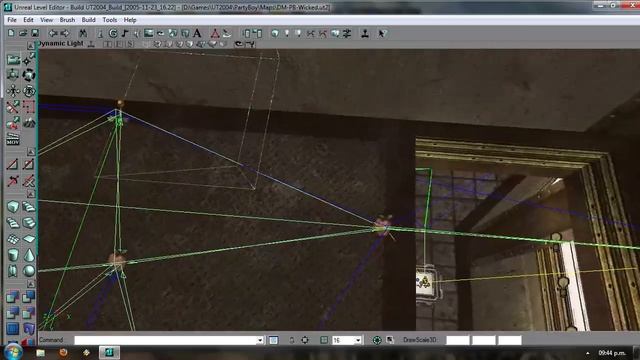
Task: Select the Terrain Editing mountain tool
Action: (29, 122)
